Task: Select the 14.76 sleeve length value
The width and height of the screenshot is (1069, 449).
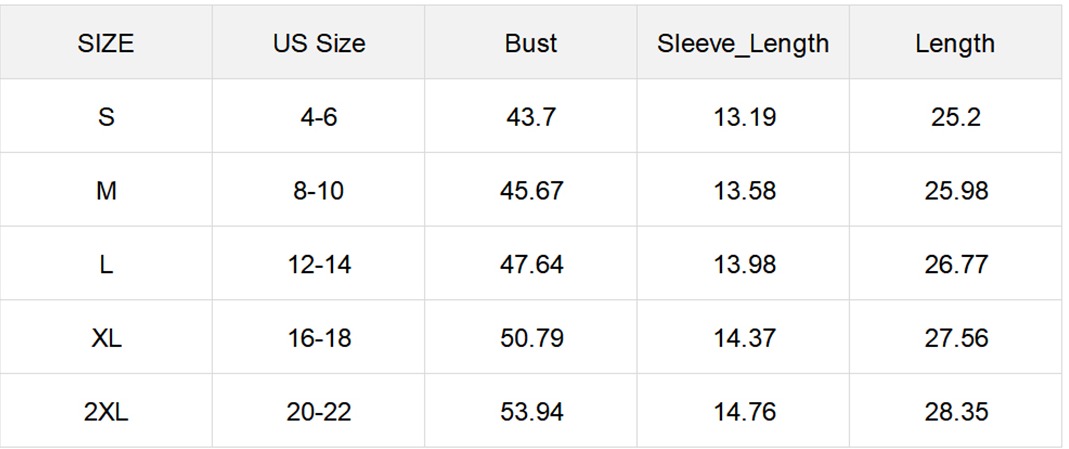Action: click(x=744, y=412)
